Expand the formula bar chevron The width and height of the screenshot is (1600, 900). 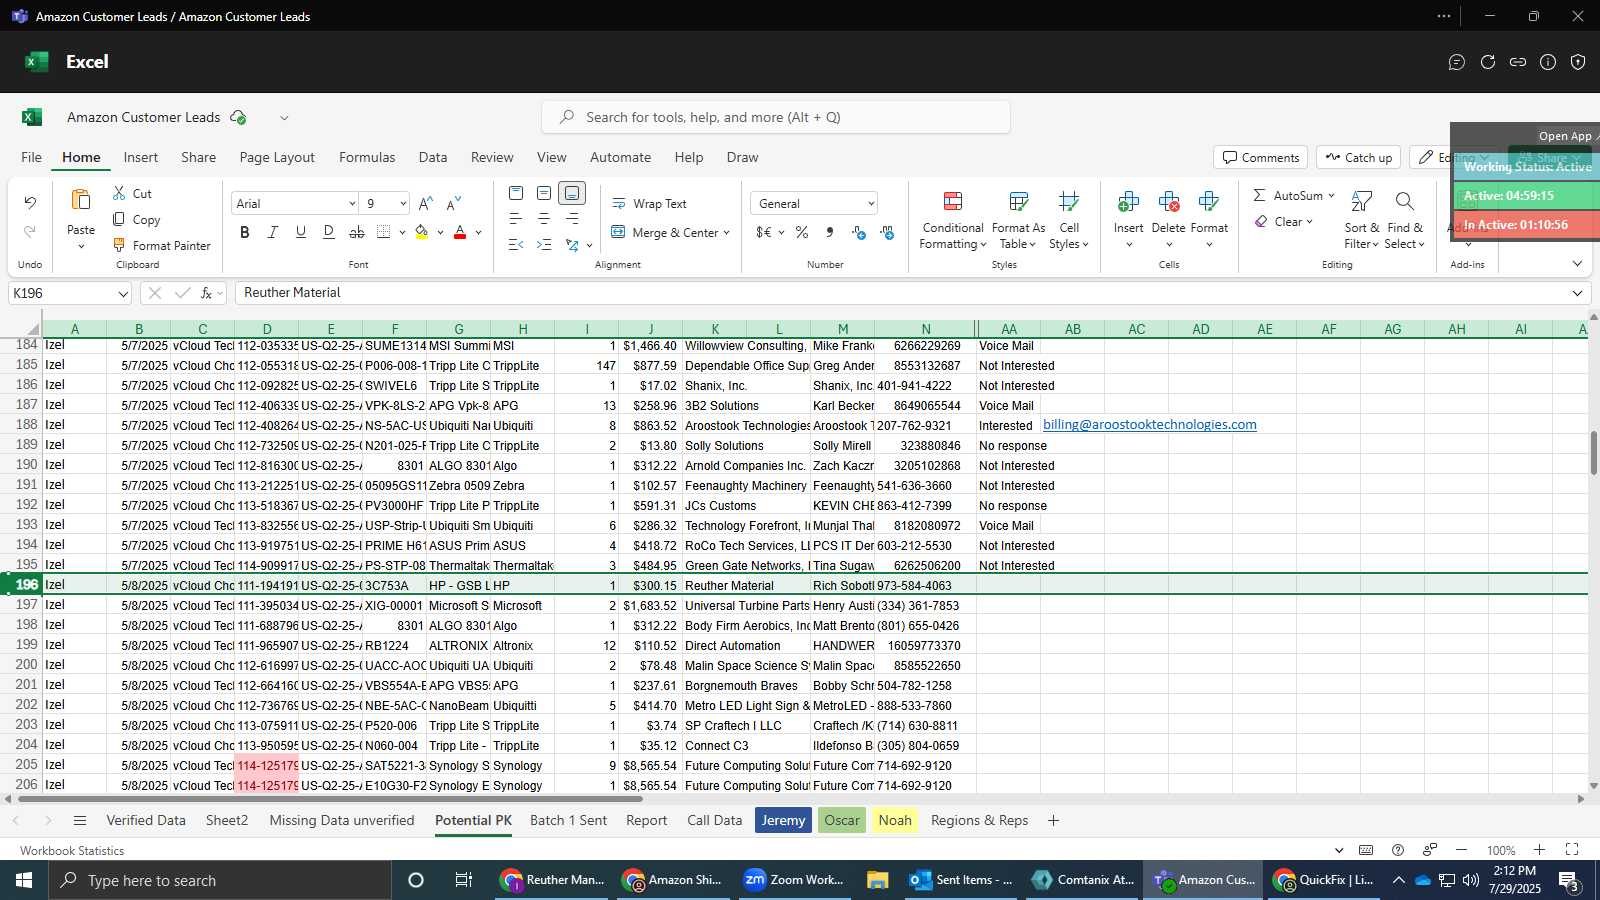pyautogui.click(x=1577, y=293)
